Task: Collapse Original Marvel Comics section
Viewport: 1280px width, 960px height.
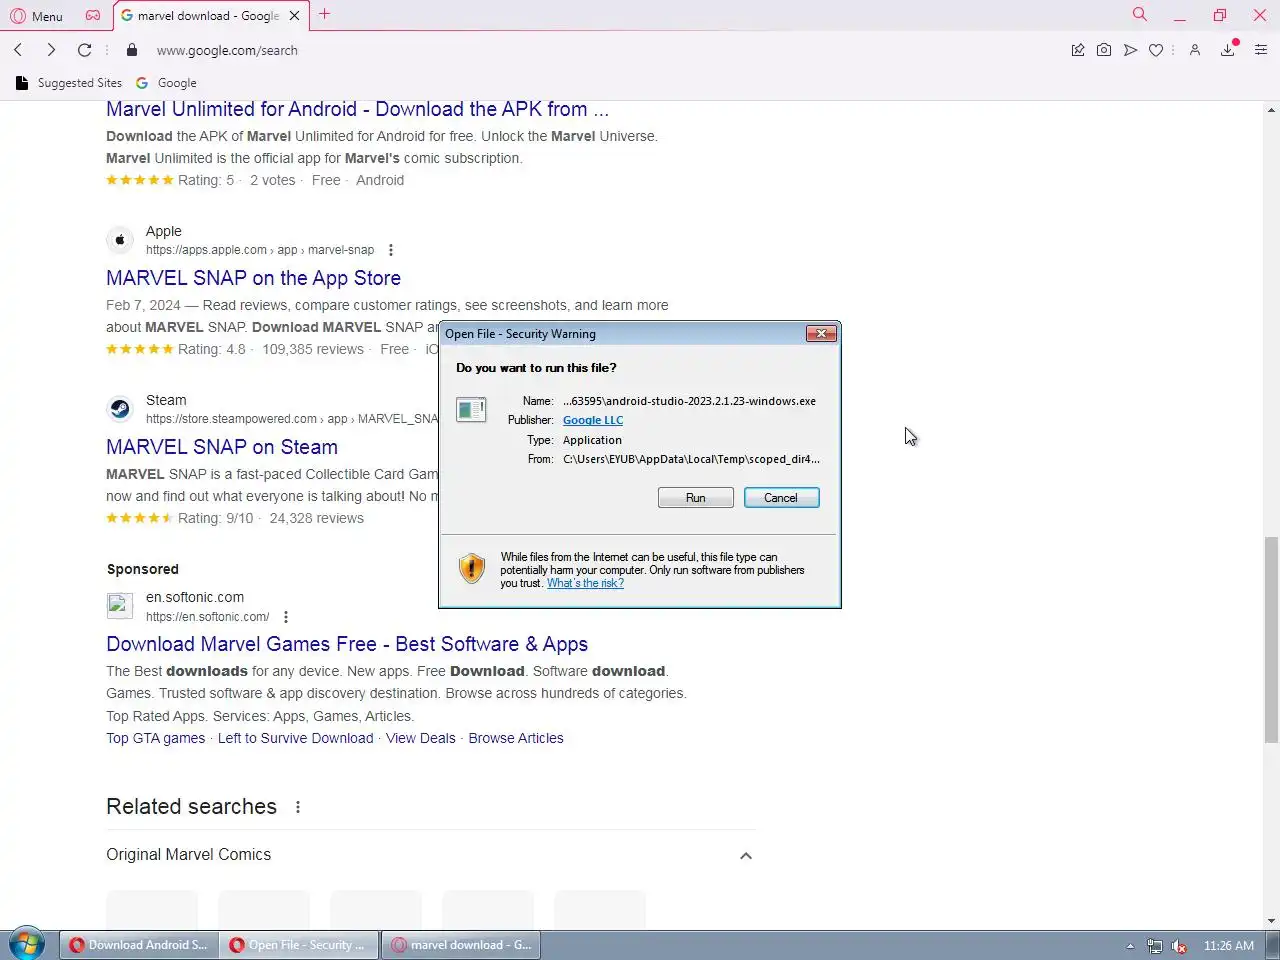Action: coord(746,855)
